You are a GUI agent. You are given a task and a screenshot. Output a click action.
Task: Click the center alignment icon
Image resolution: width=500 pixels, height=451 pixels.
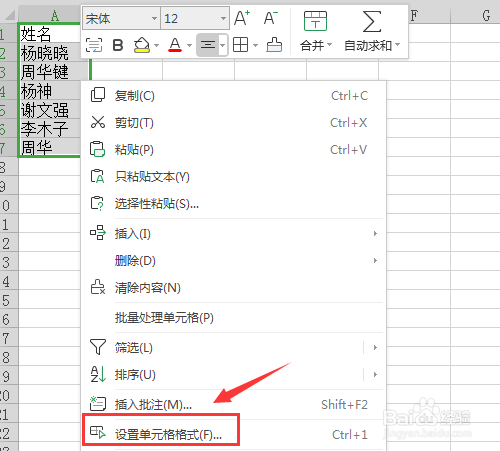tap(208, 45)
